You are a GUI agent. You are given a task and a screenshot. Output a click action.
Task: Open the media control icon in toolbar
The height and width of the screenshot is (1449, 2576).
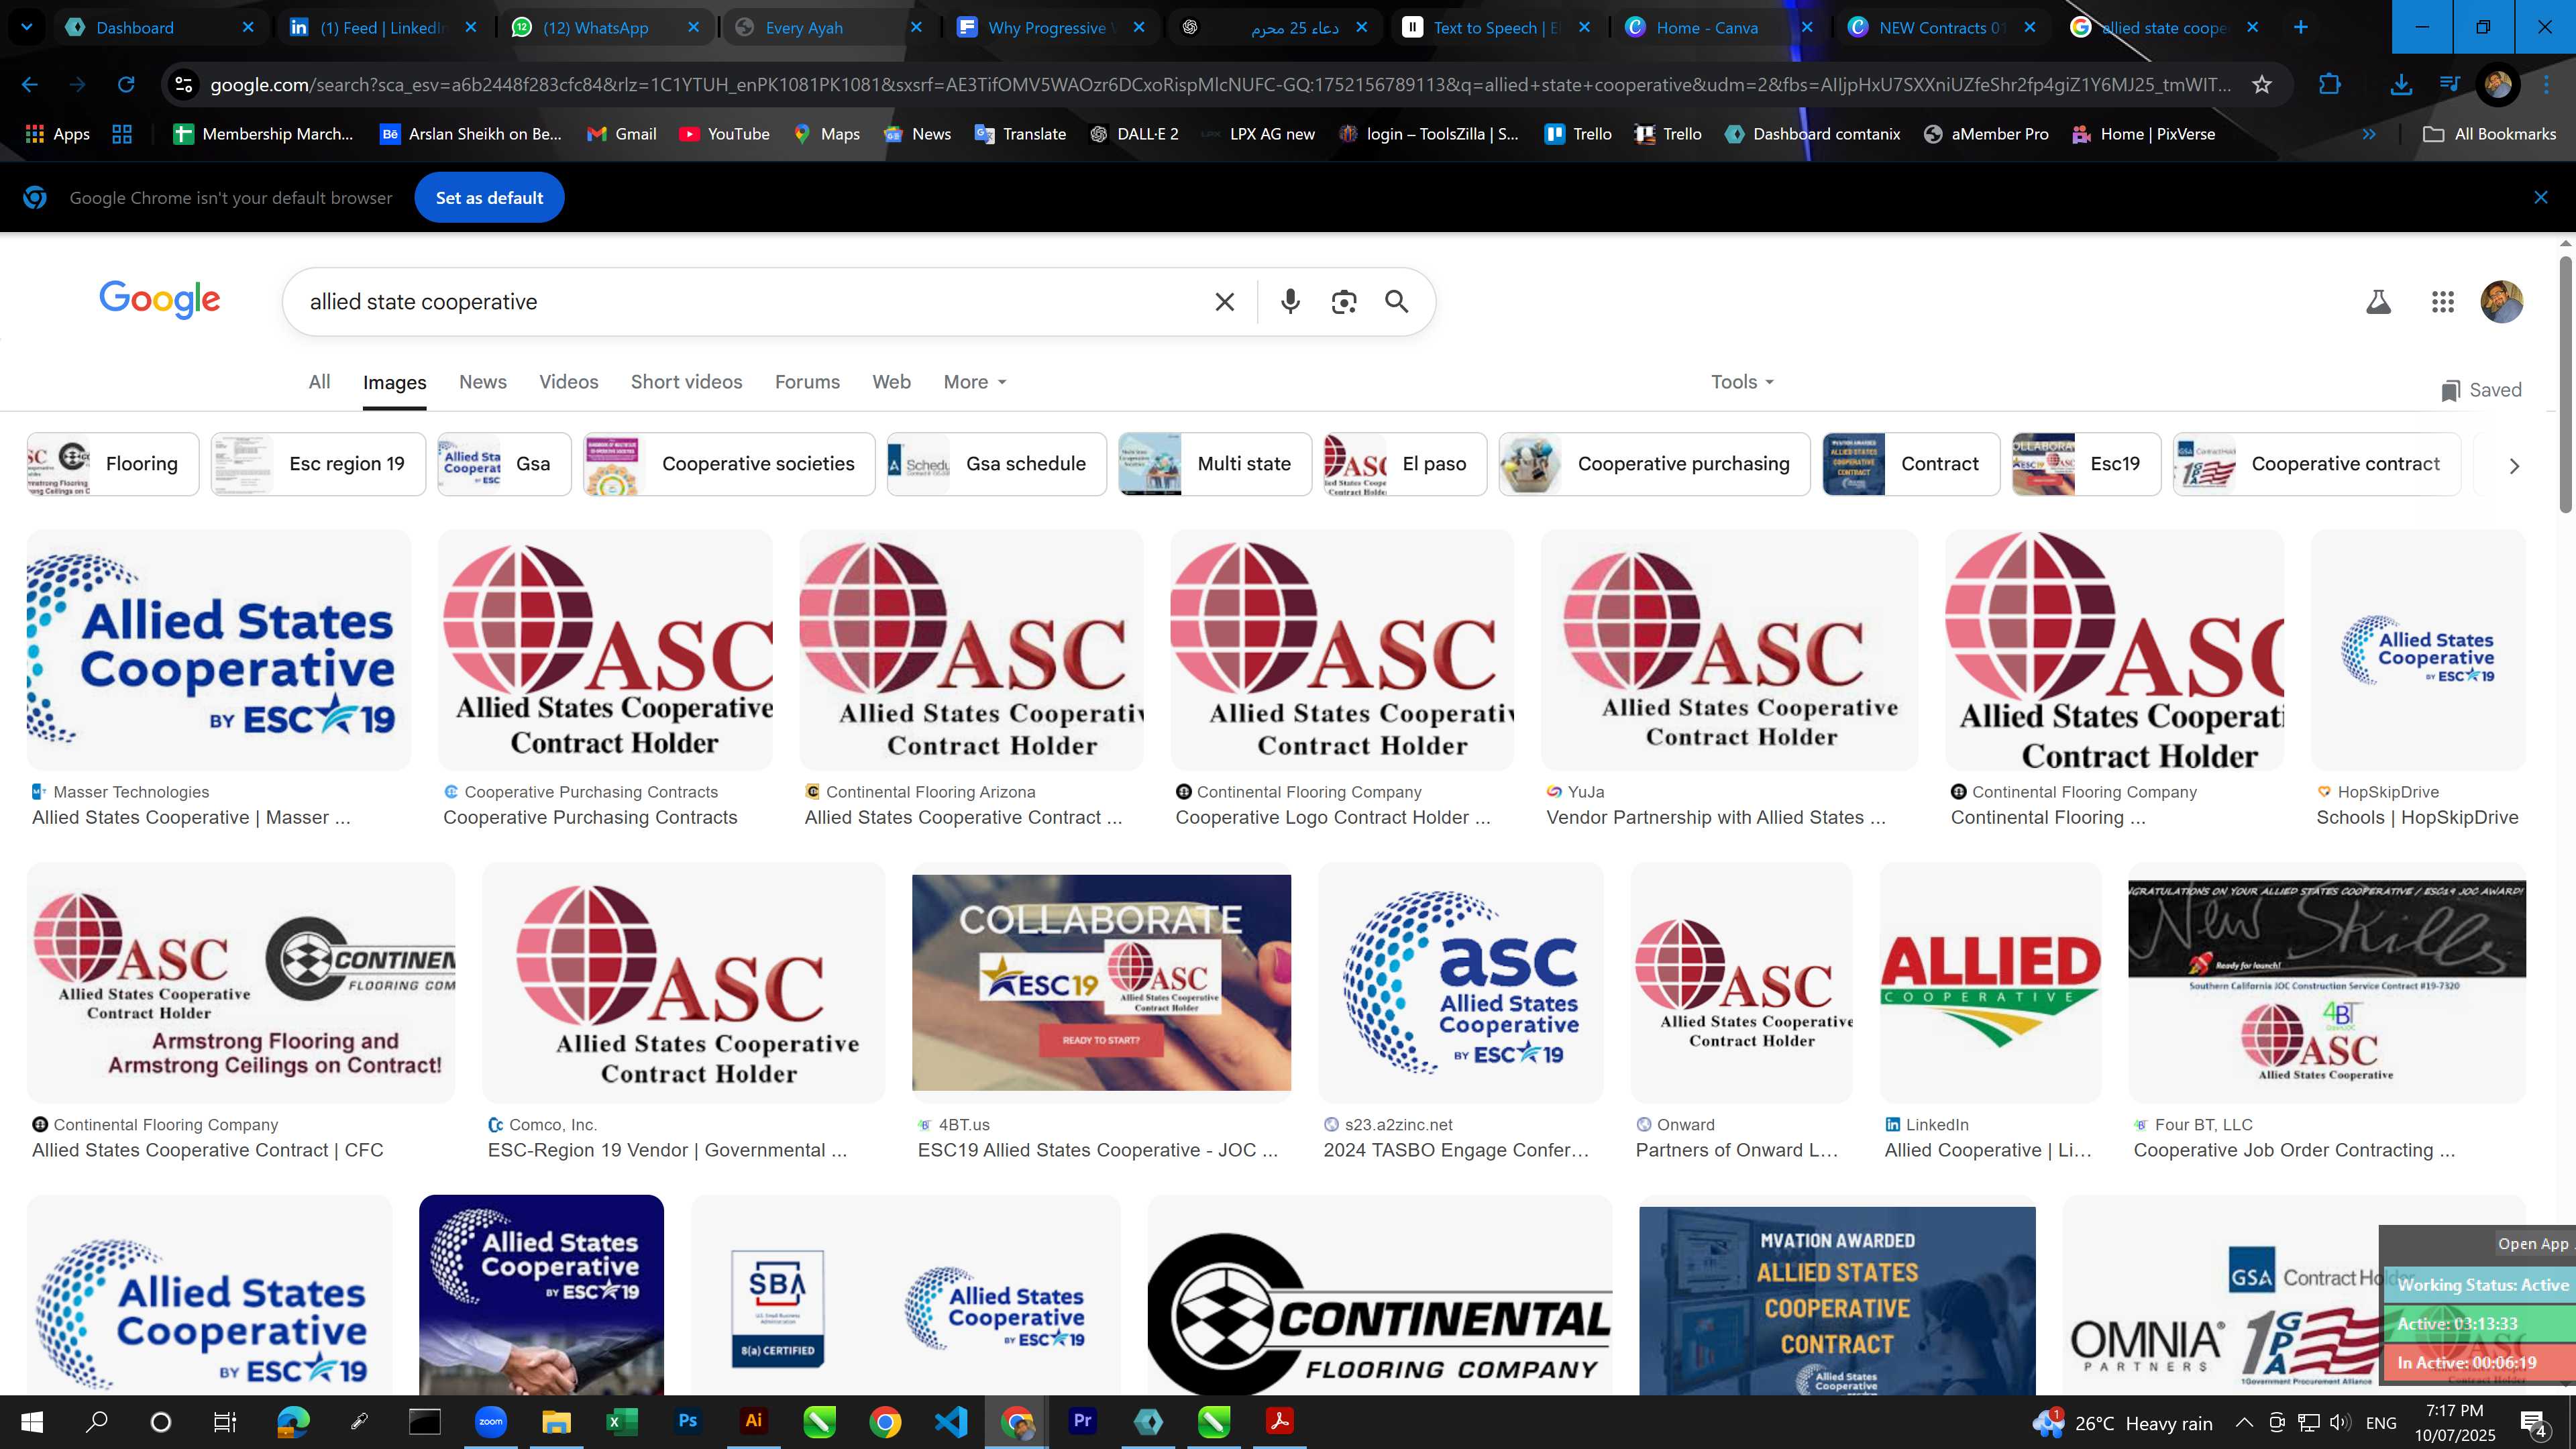point(2449,84)
